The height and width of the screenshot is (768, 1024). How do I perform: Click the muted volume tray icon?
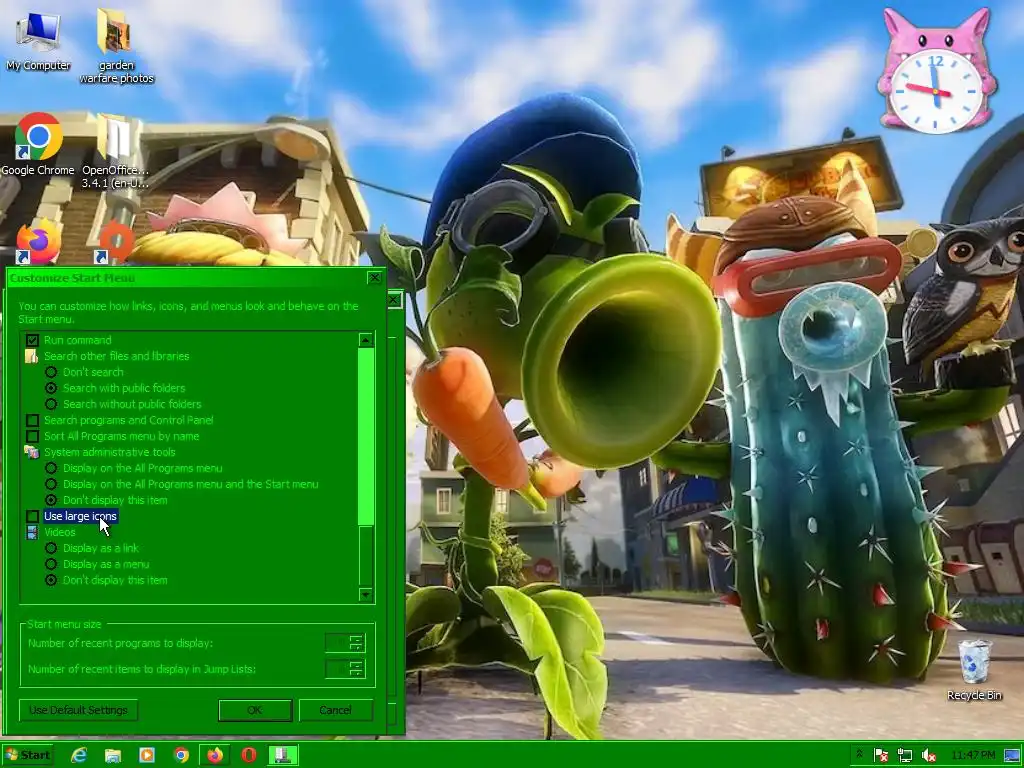coord(928,756)
